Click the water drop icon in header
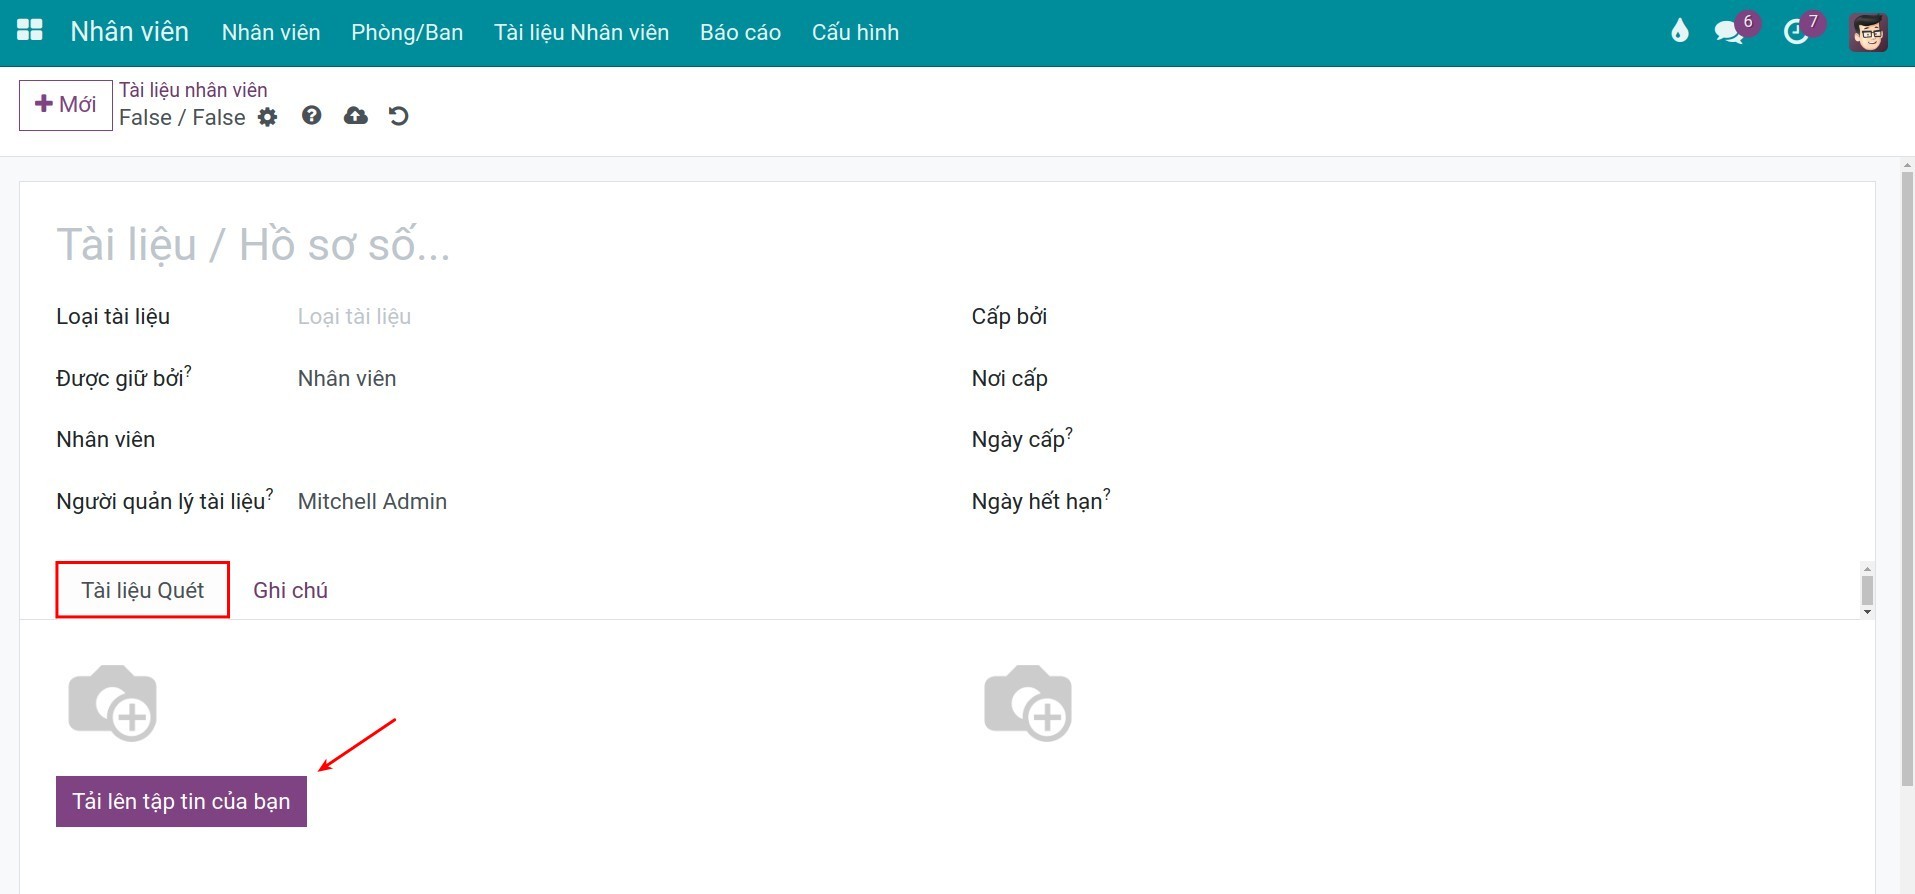 (1679, 31)
